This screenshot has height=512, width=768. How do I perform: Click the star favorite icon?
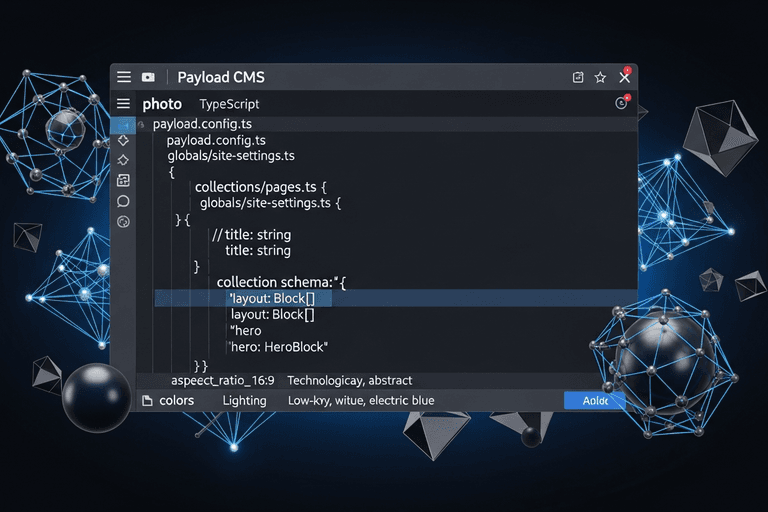pos(600,77)
